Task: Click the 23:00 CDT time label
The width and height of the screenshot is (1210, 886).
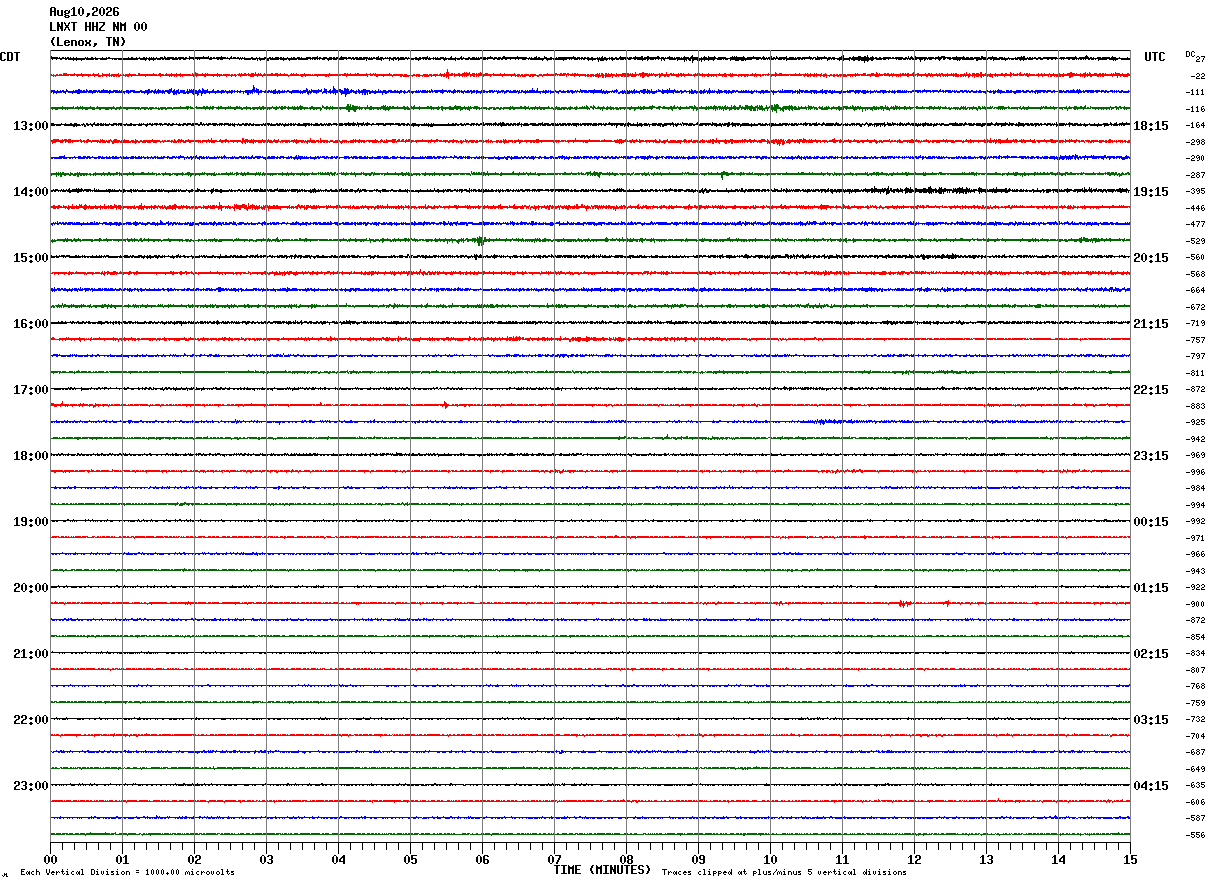Action: [x=30, y=786]
